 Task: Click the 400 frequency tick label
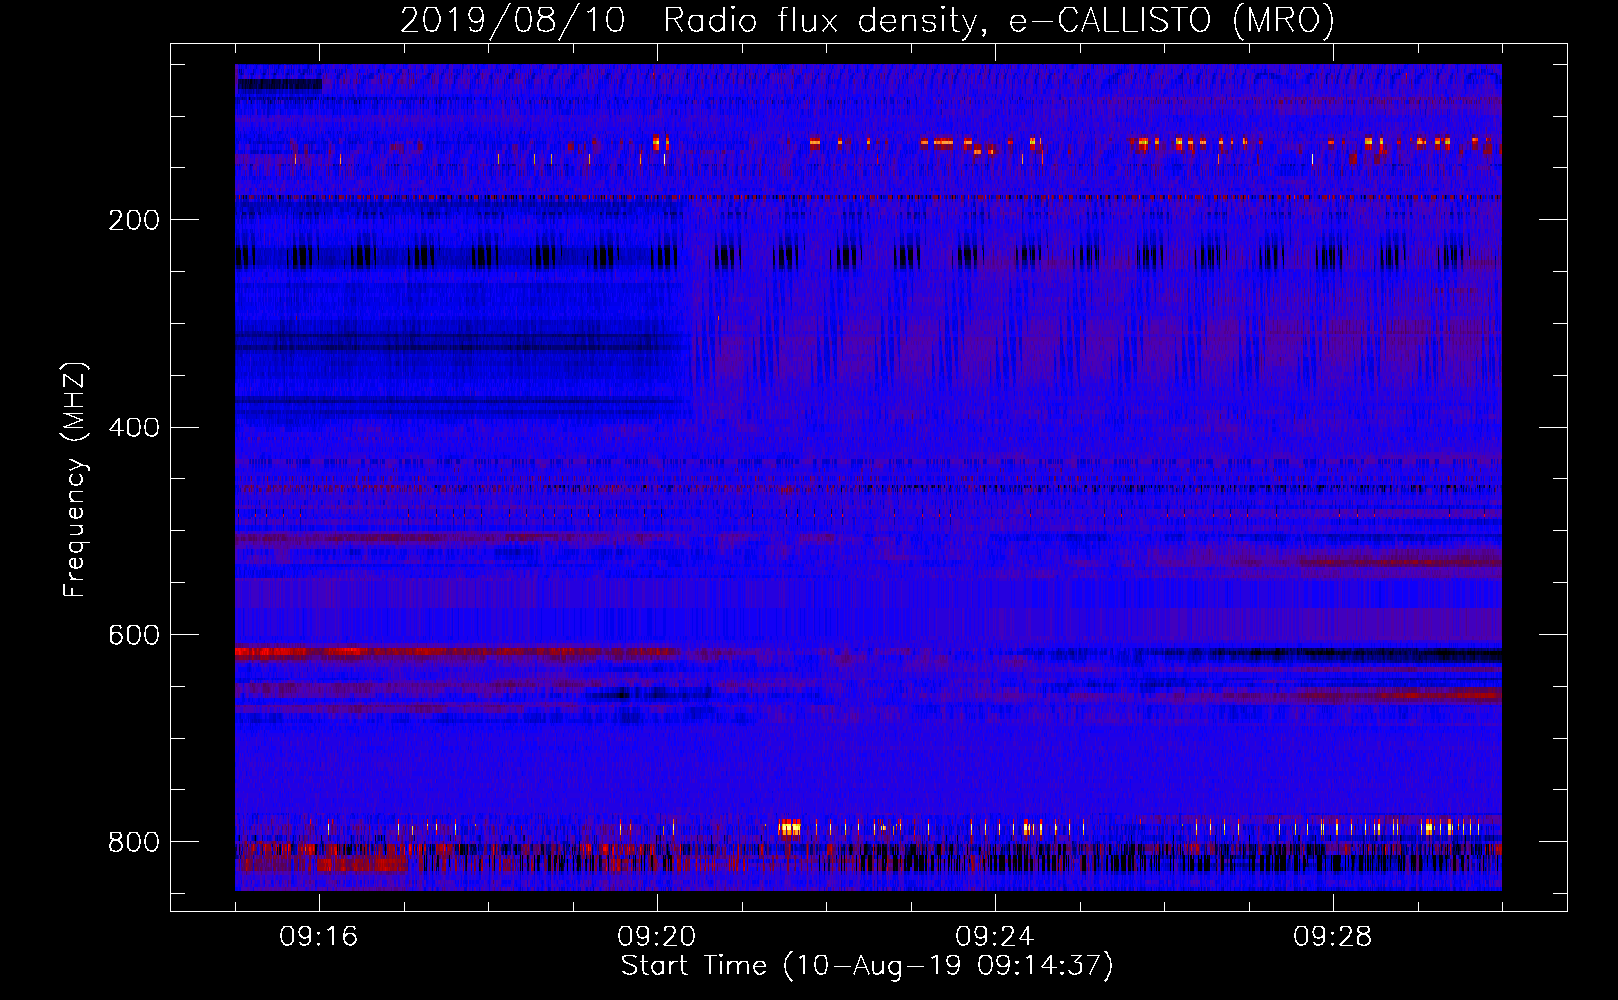[133, 428]
